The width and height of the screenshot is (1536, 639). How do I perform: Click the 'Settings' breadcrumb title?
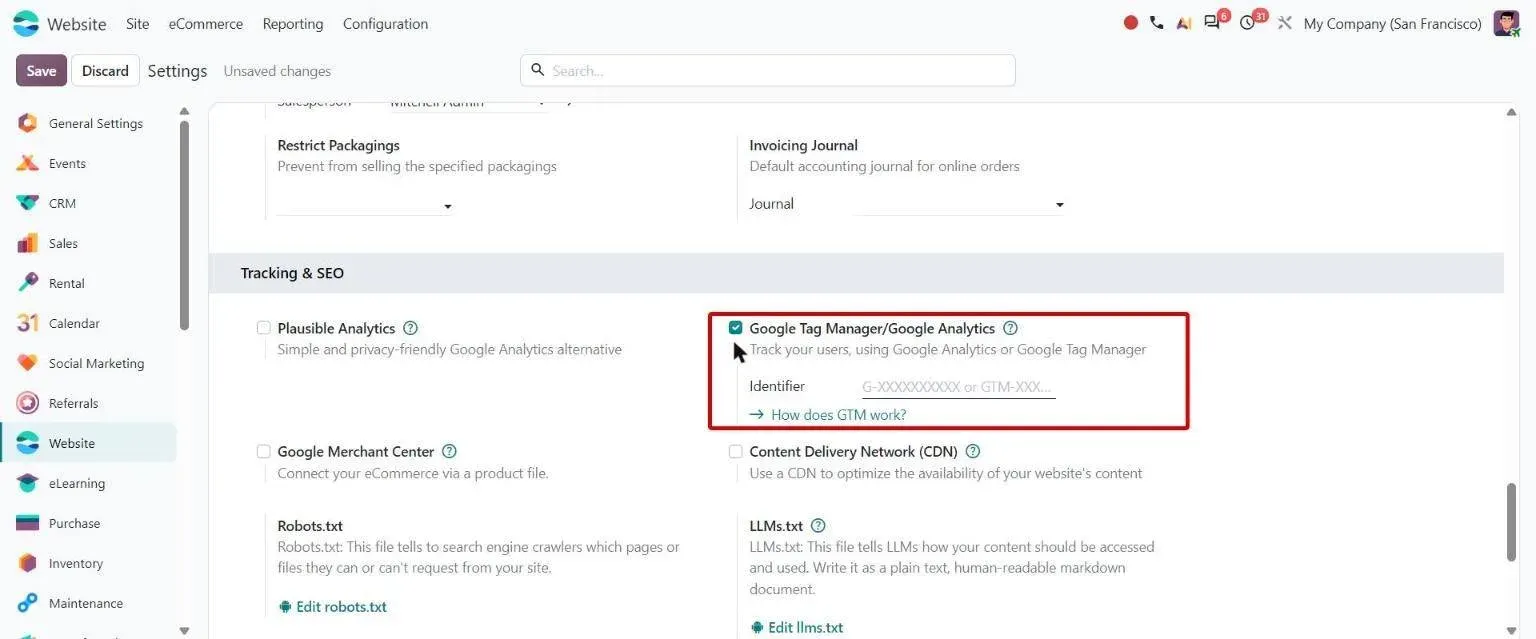pyautogui.click(x=177, y=71)
